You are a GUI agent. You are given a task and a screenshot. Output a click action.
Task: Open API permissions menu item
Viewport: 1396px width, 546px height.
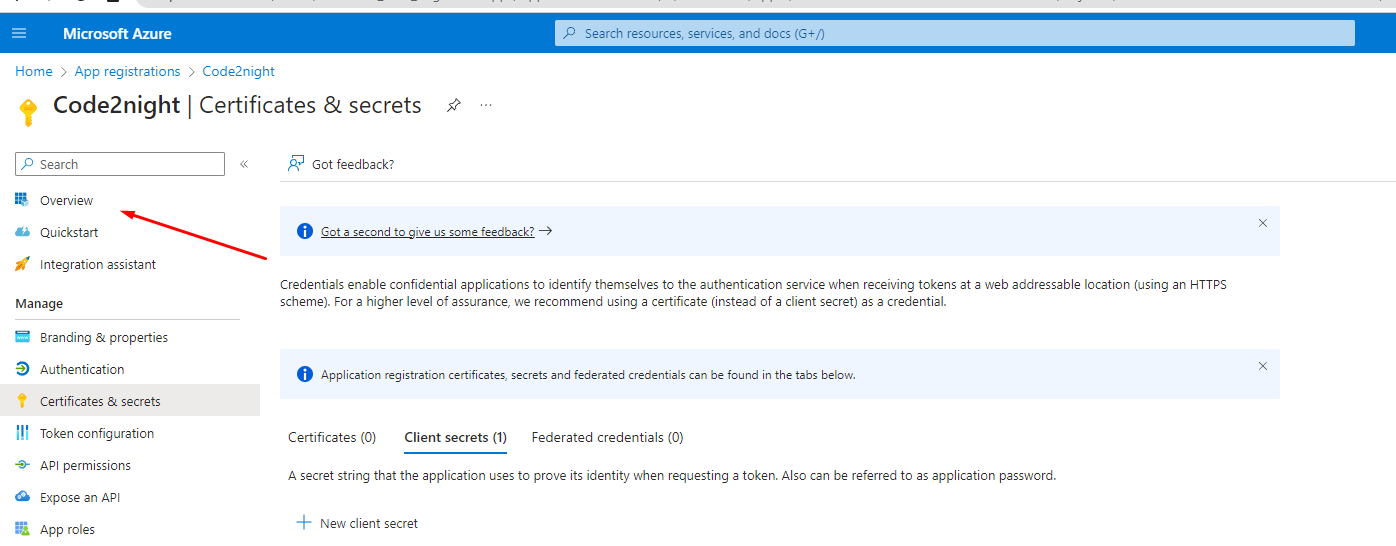coord(85,465)
